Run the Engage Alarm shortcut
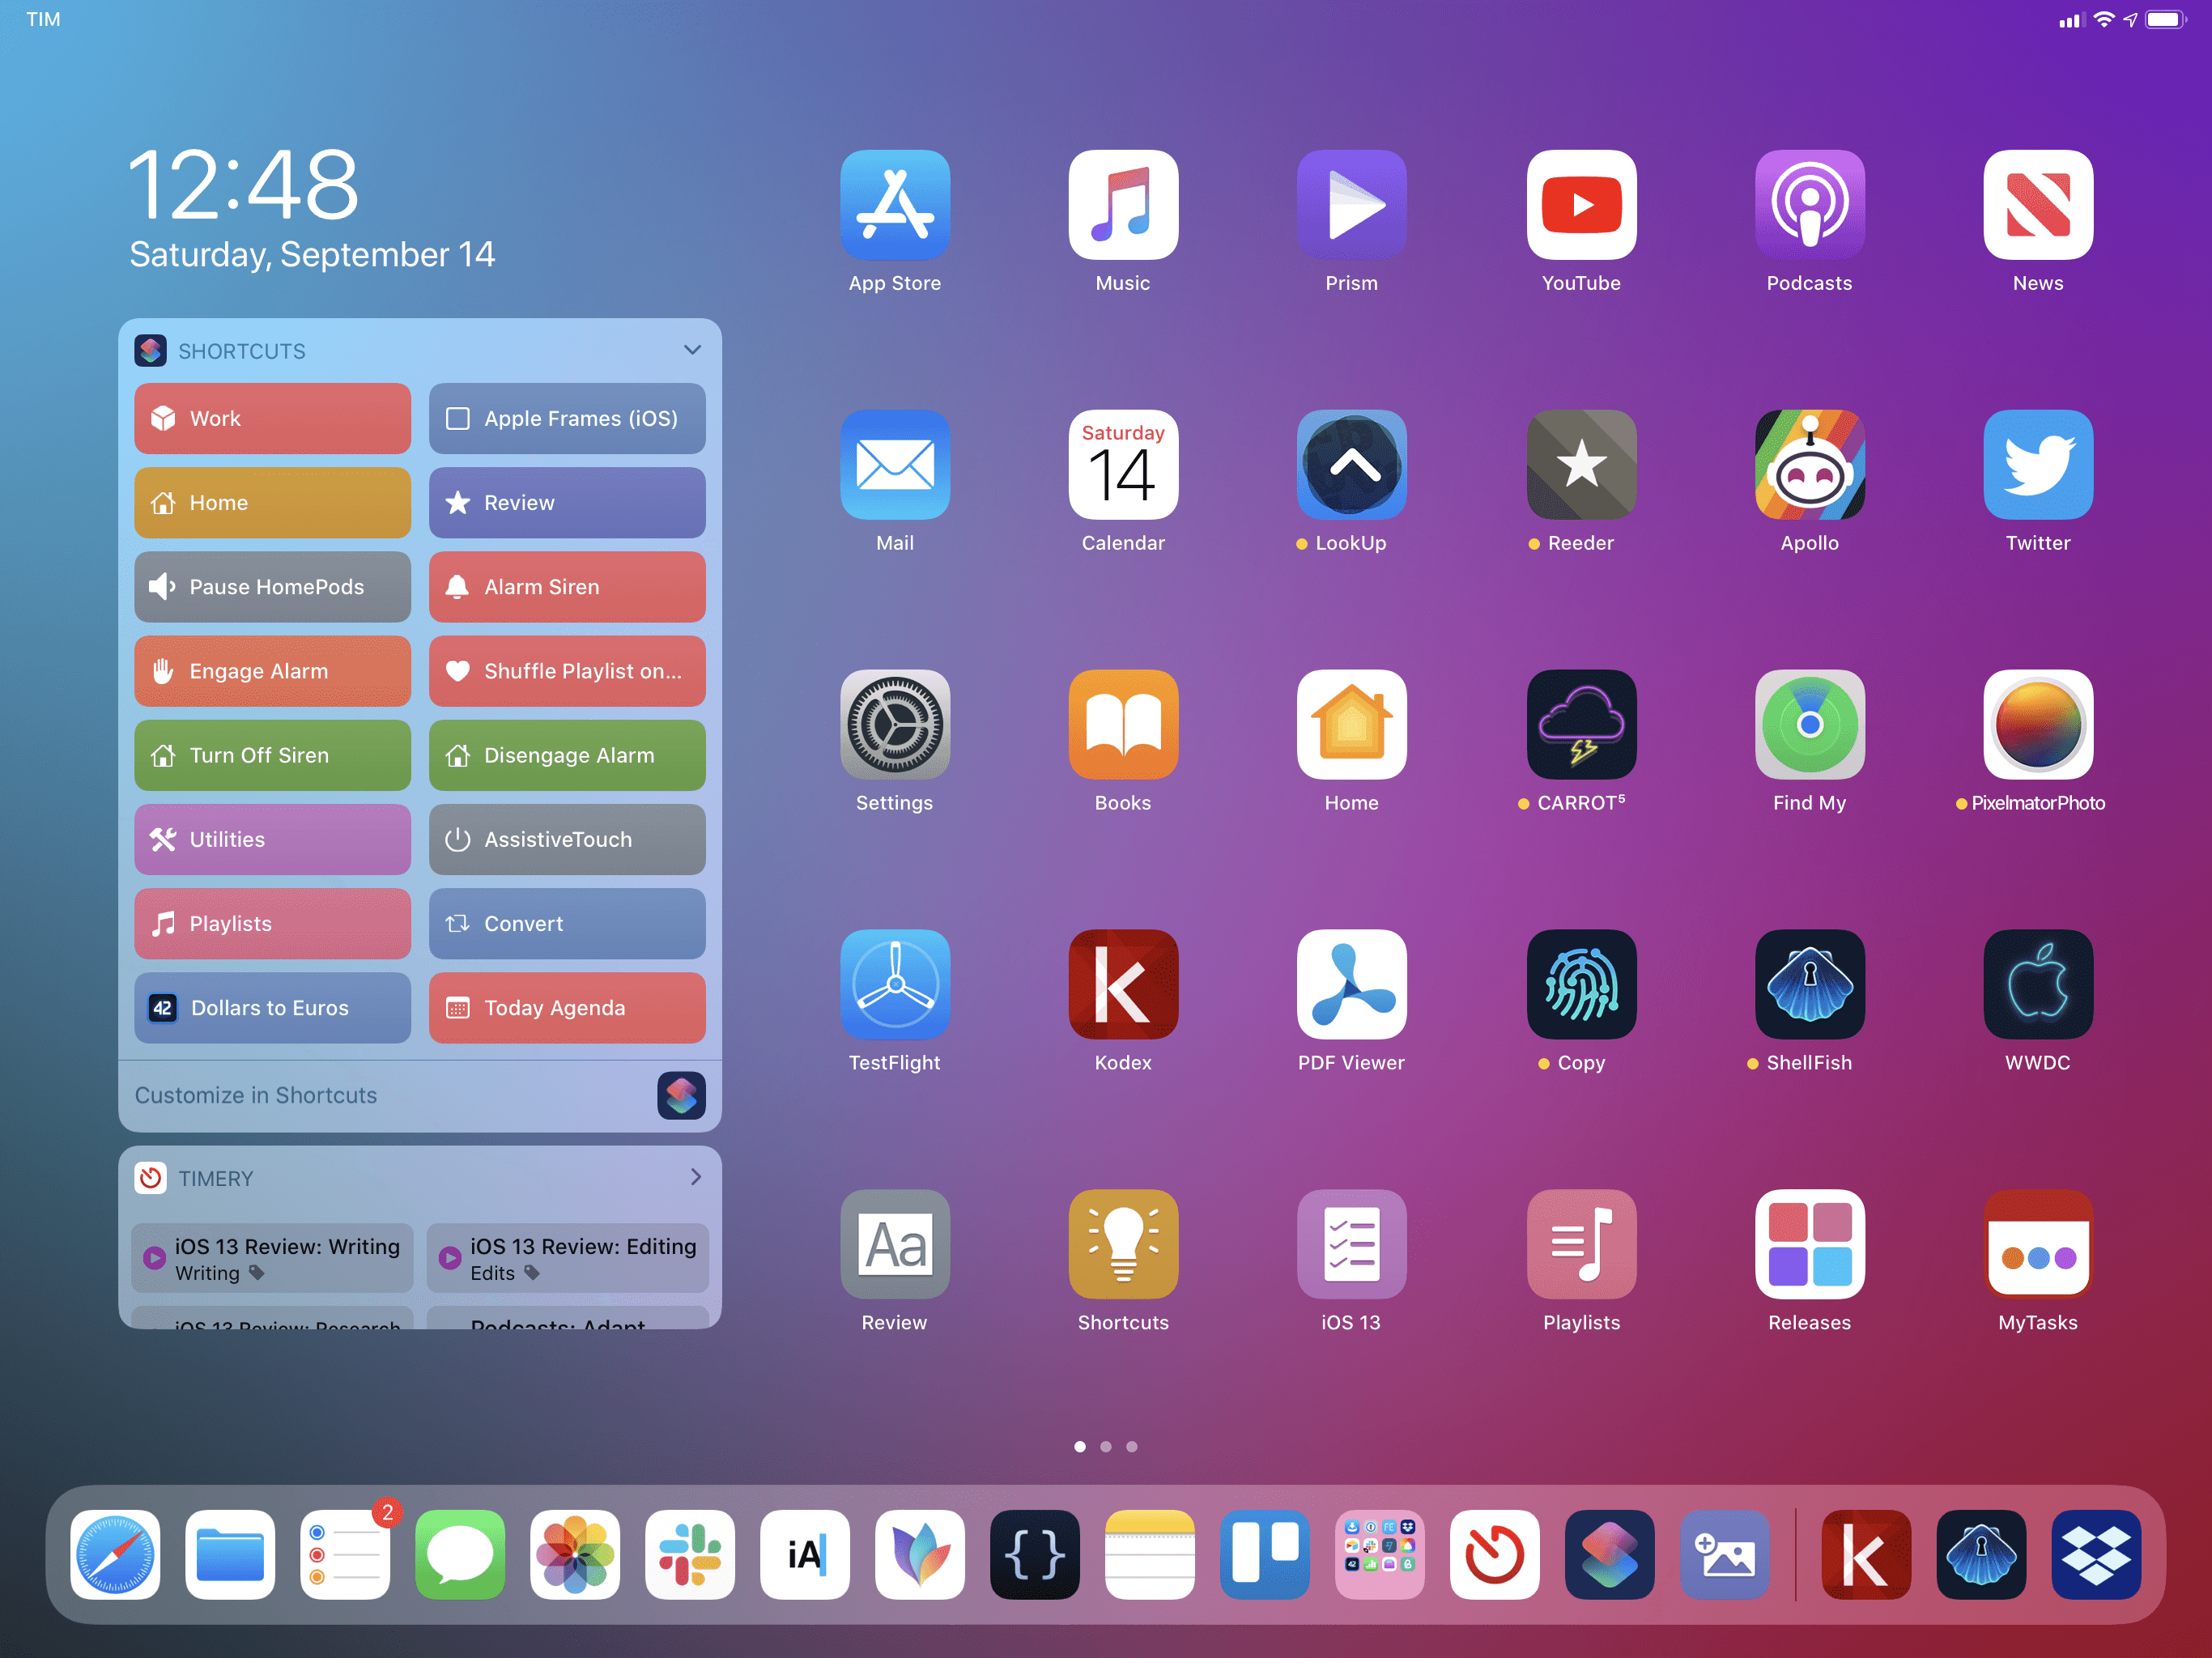 272,671
